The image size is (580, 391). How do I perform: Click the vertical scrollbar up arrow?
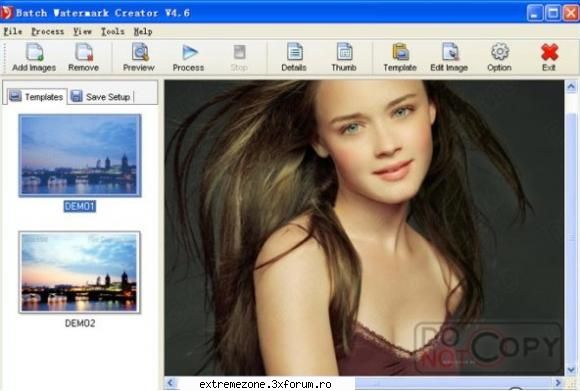pos(571,87)
